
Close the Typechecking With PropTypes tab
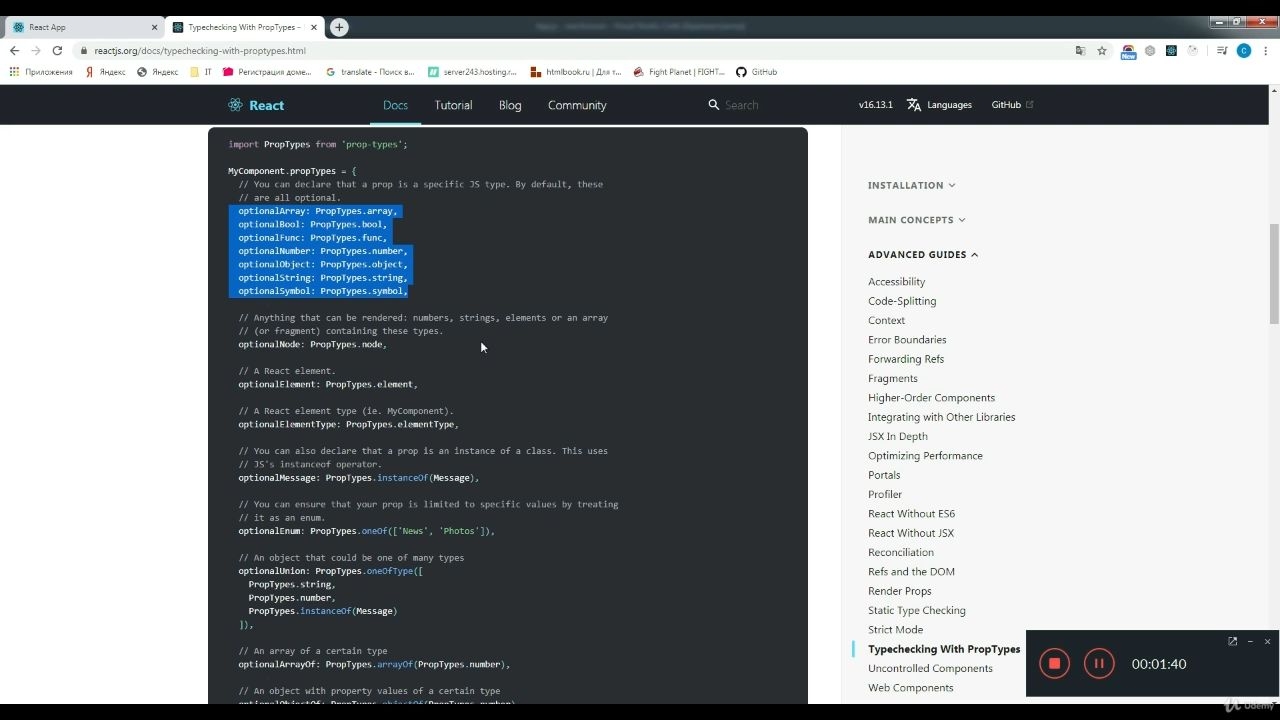pos(315,28)
